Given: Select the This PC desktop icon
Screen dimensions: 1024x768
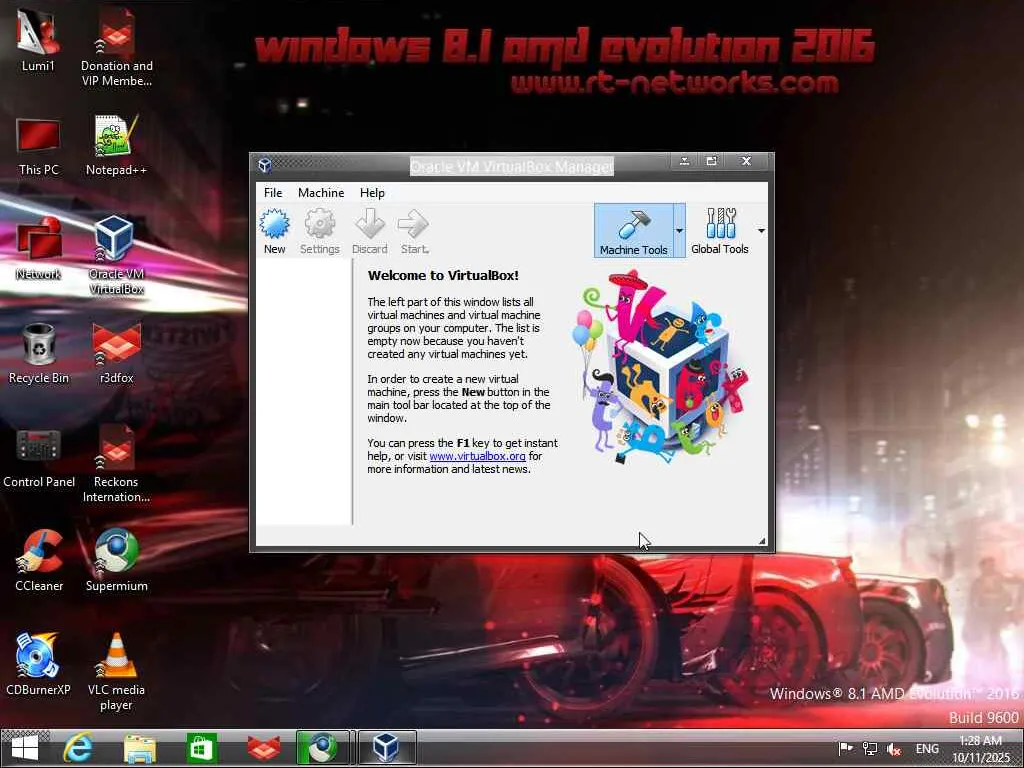Looking at the screenshot, I should click(x=38, y=146).
